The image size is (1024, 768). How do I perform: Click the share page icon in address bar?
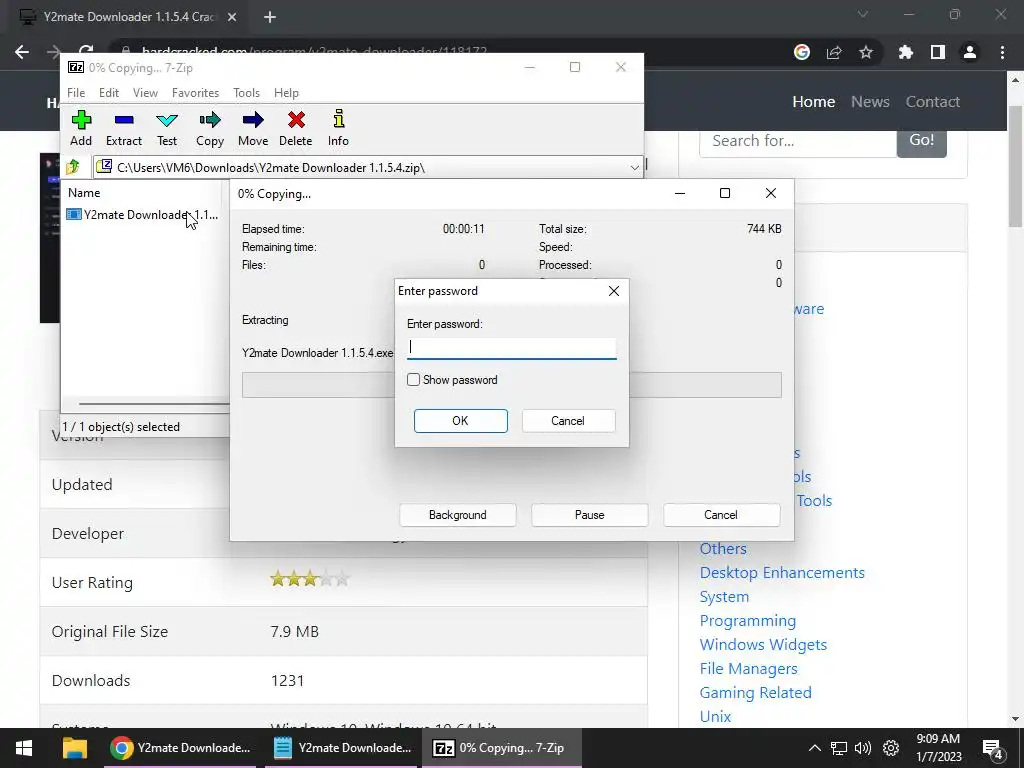pyautogui.click(x=834, y=52)
